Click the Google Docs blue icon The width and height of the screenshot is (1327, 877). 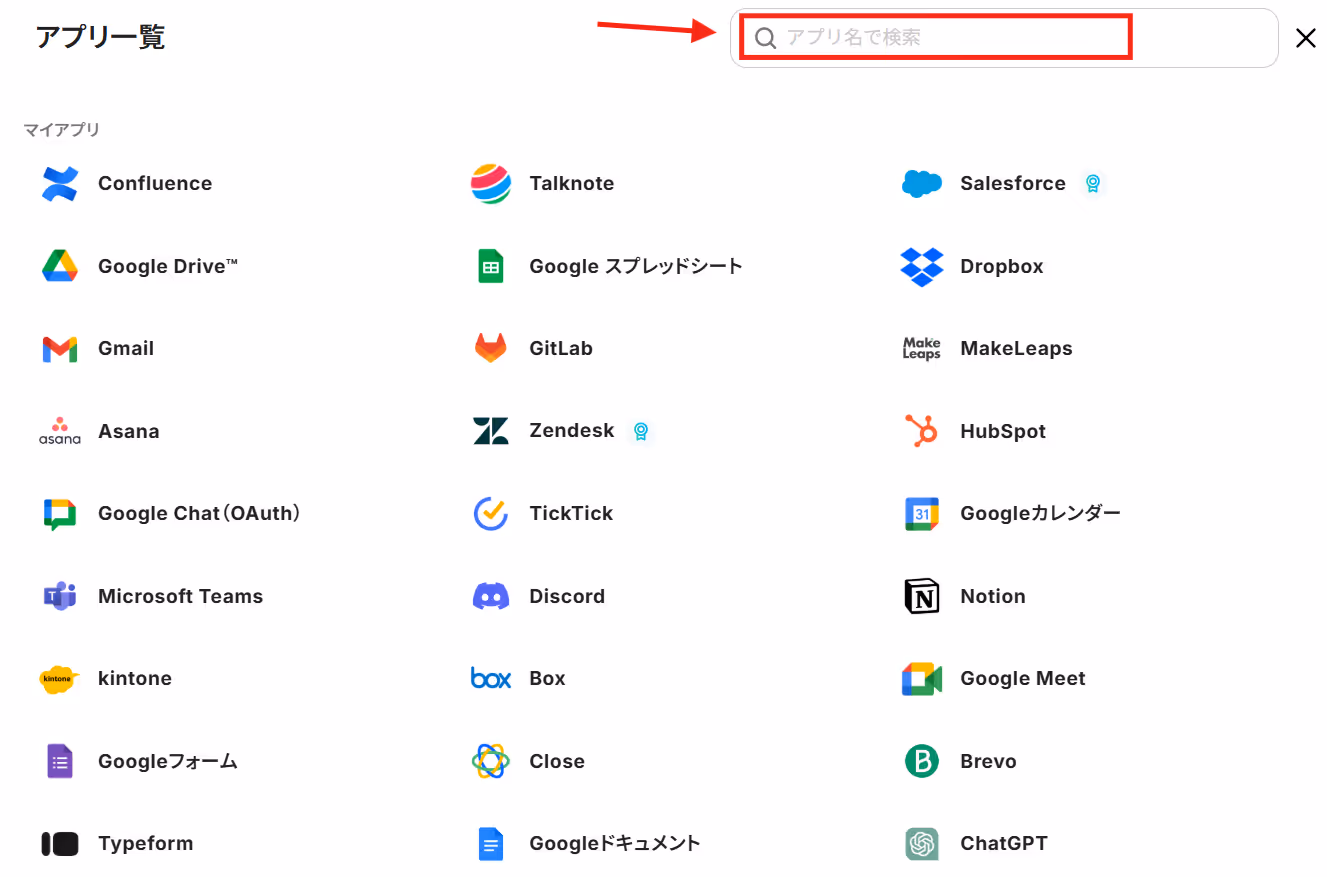coord(491,844)
